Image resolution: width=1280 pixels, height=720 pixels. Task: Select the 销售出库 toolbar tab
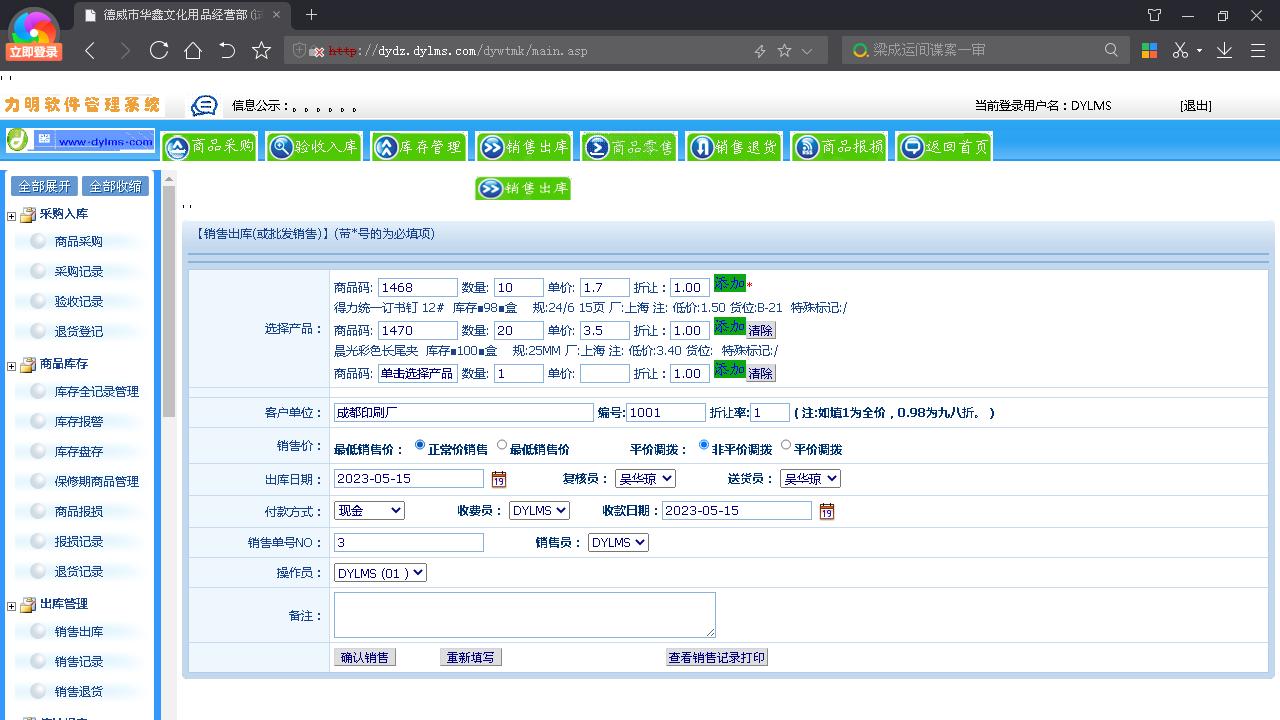[523, 145]
